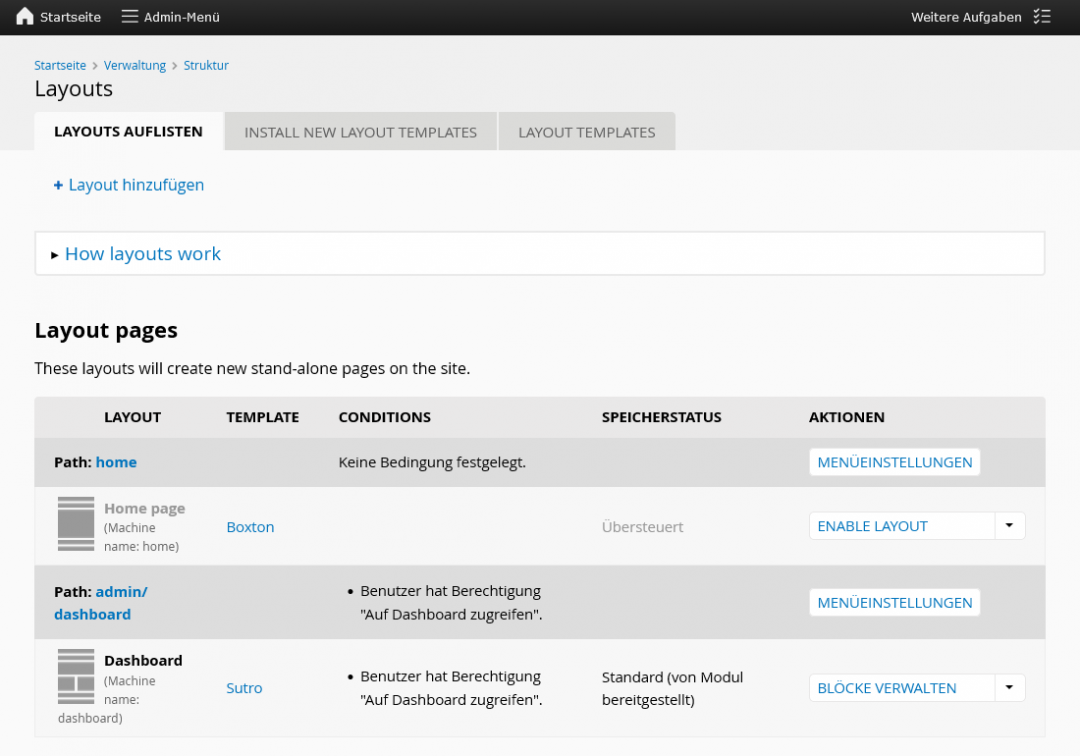1080x756 pixels.
Task: Click the Home page layout thumbnail icon
Action: tap(76, 524)
